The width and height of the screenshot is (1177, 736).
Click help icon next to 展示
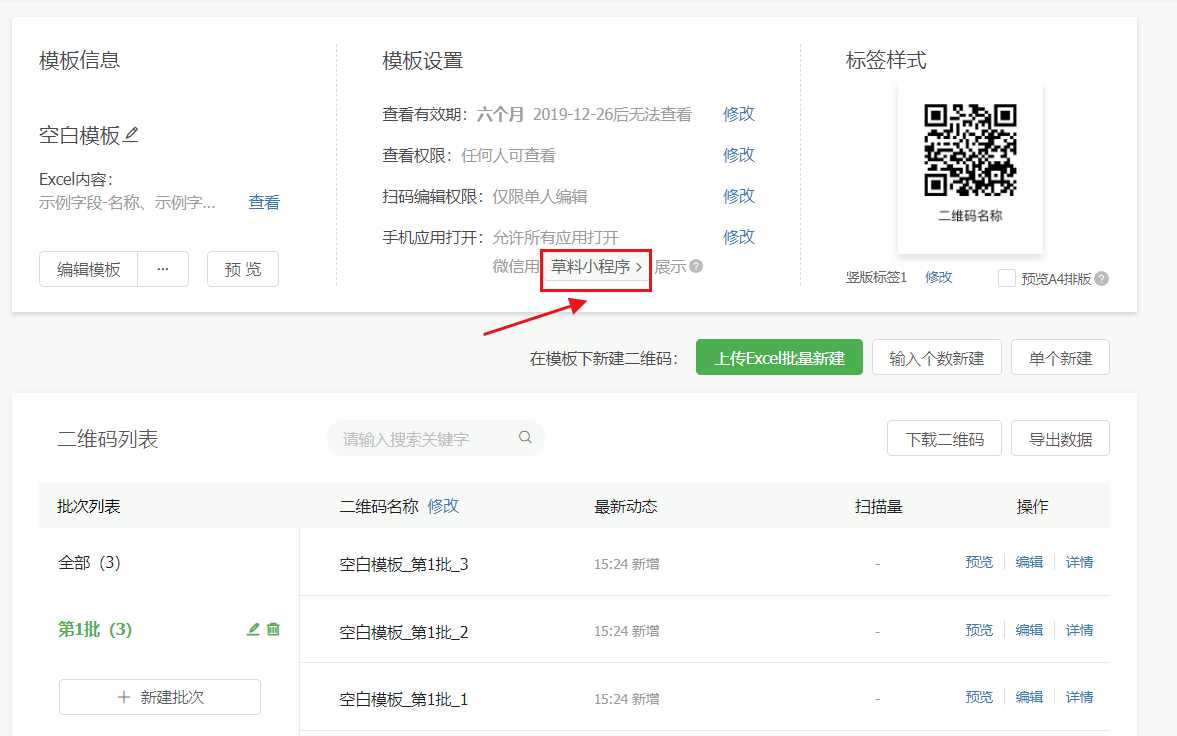[696, 267]
